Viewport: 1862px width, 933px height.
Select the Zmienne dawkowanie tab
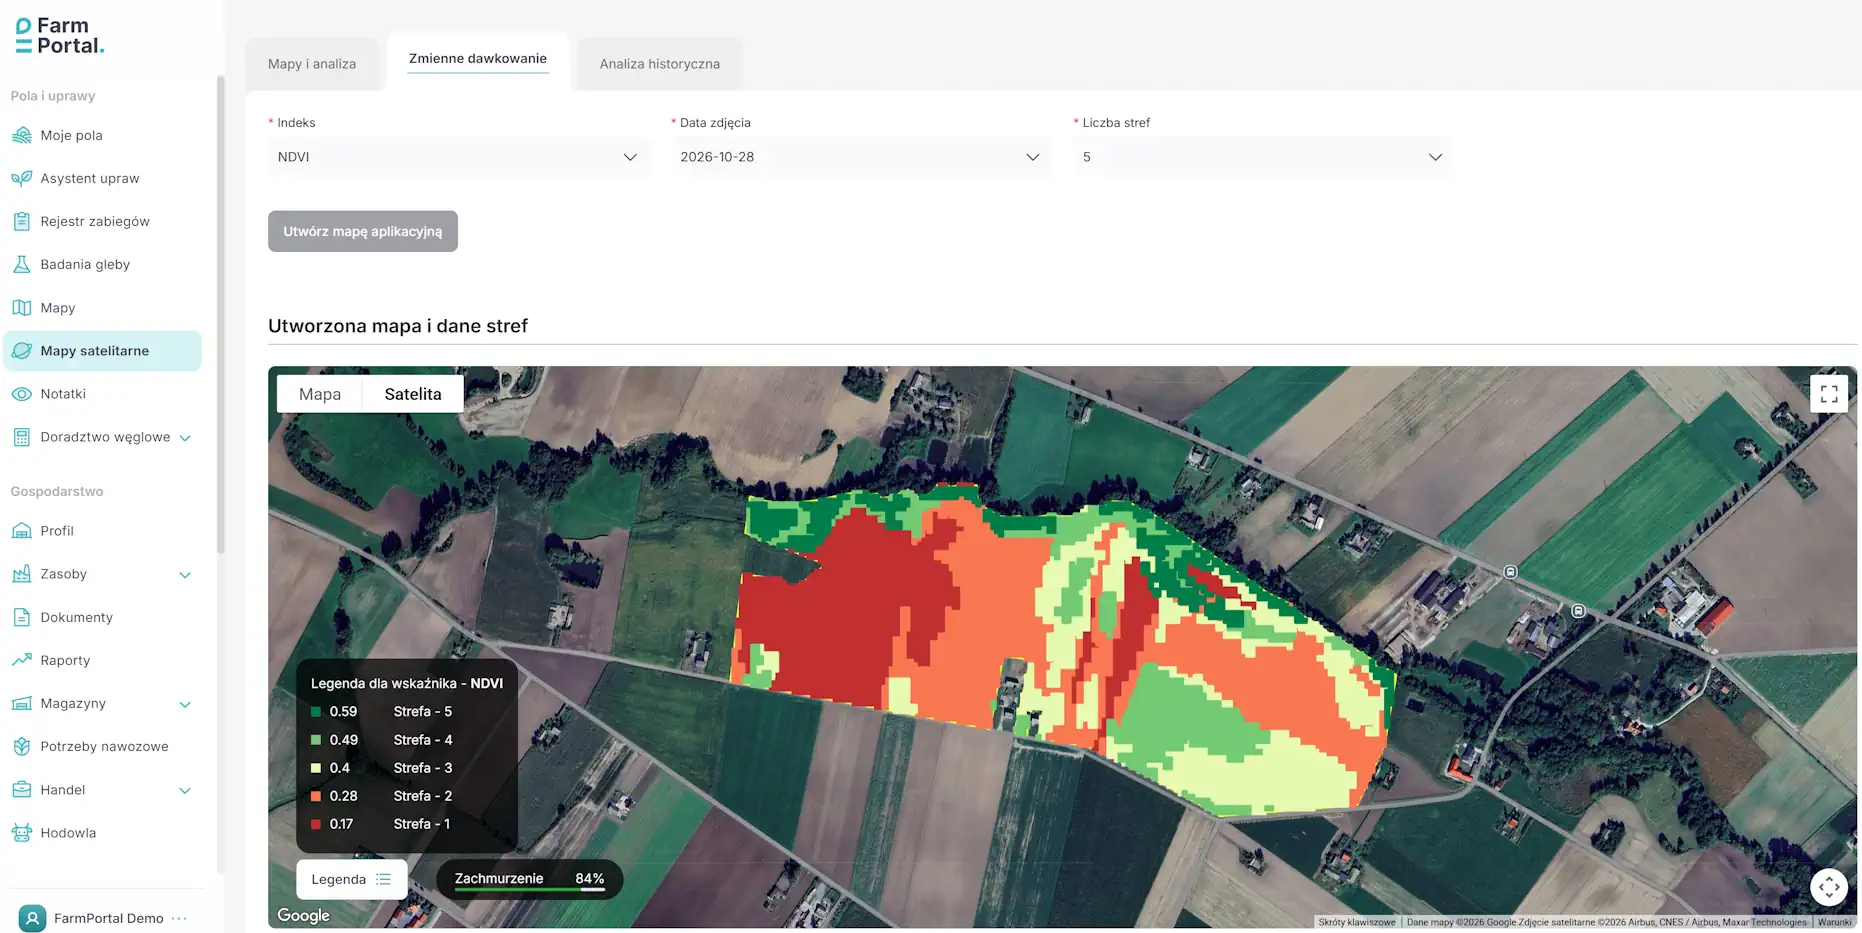(x=478, y=59)
